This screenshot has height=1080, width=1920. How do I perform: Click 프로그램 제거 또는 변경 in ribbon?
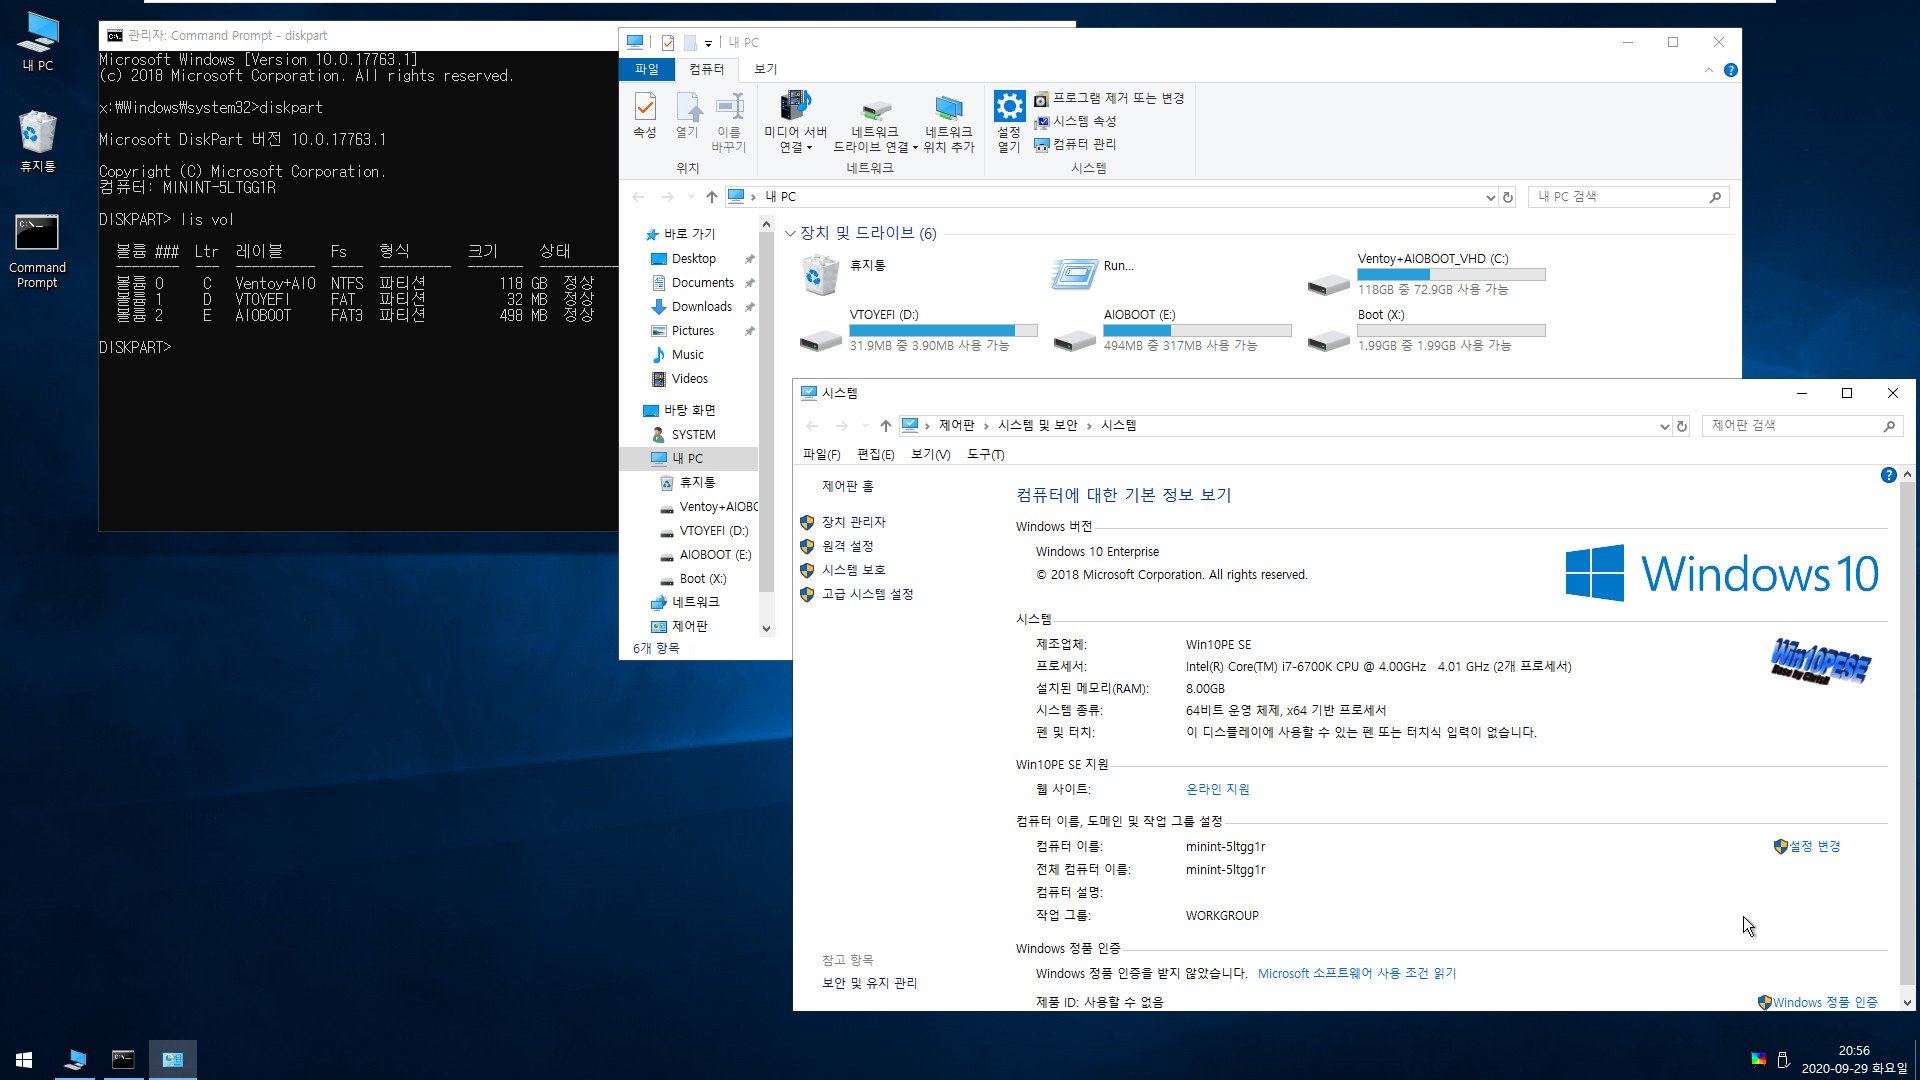point(1109,98)
